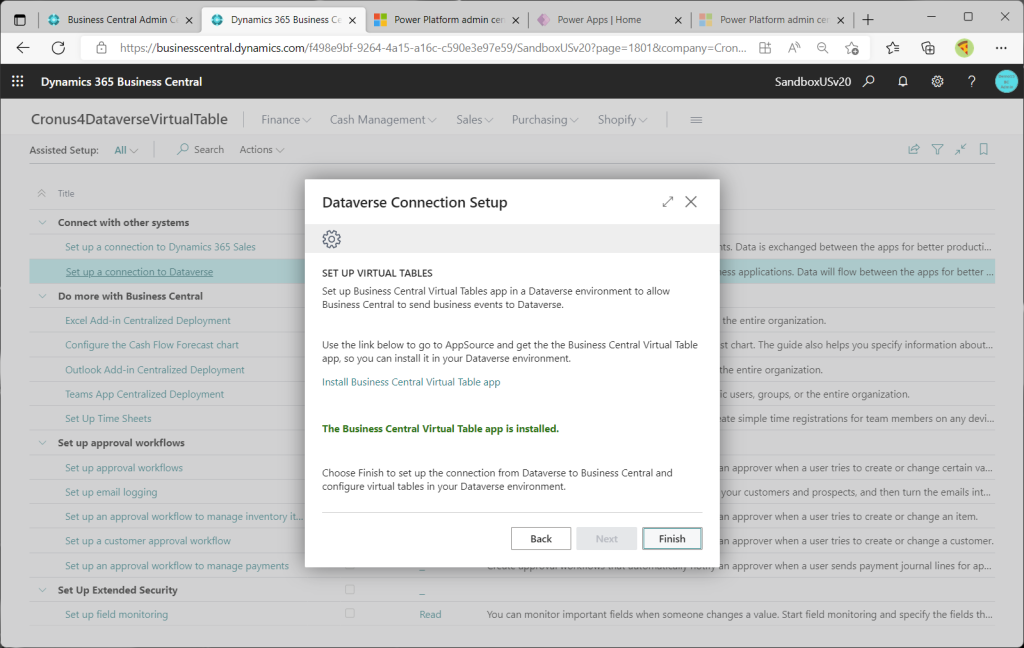Expand the Finance menu

click(286, 120)
